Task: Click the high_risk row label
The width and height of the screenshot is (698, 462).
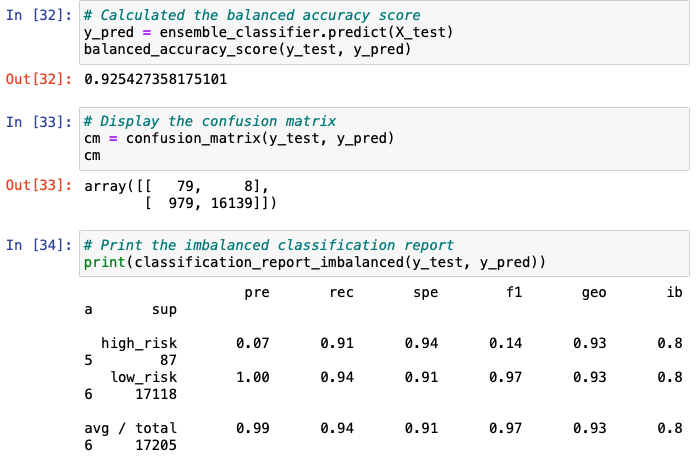Action: 139,343
